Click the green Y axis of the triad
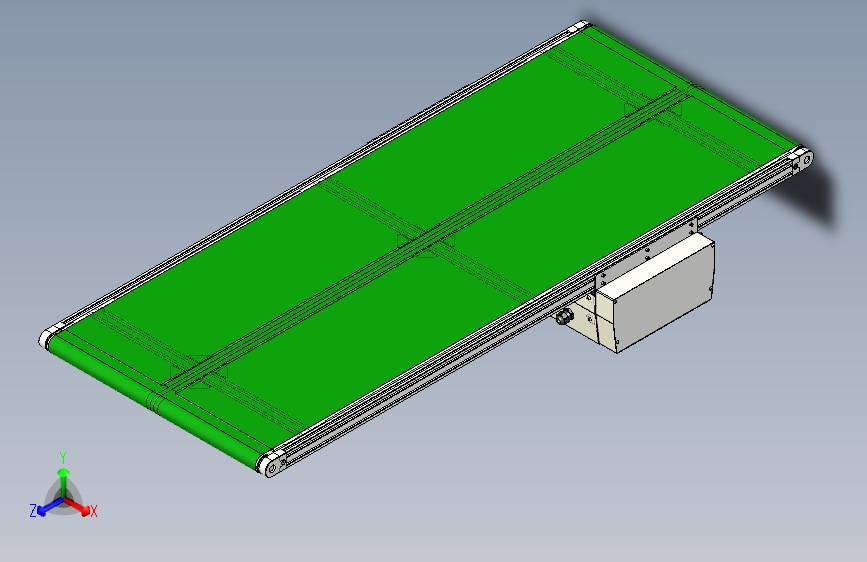The height and width of the screenshot is (562, 867). point(64,482)
